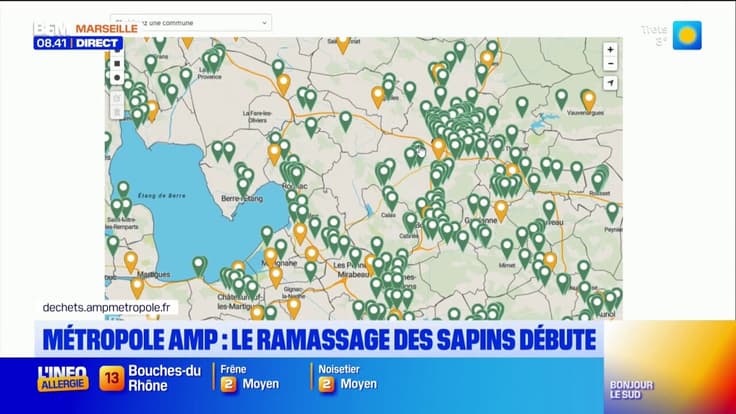This screenshot has width=736, height=414.
Task: Select the MARSEILLE channel label
Action: click(107, 29)
